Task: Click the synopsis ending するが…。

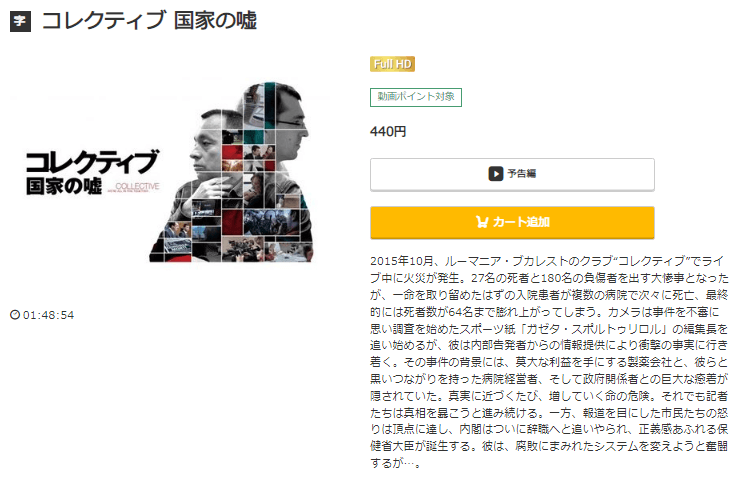Action: [x=395, y=463]
